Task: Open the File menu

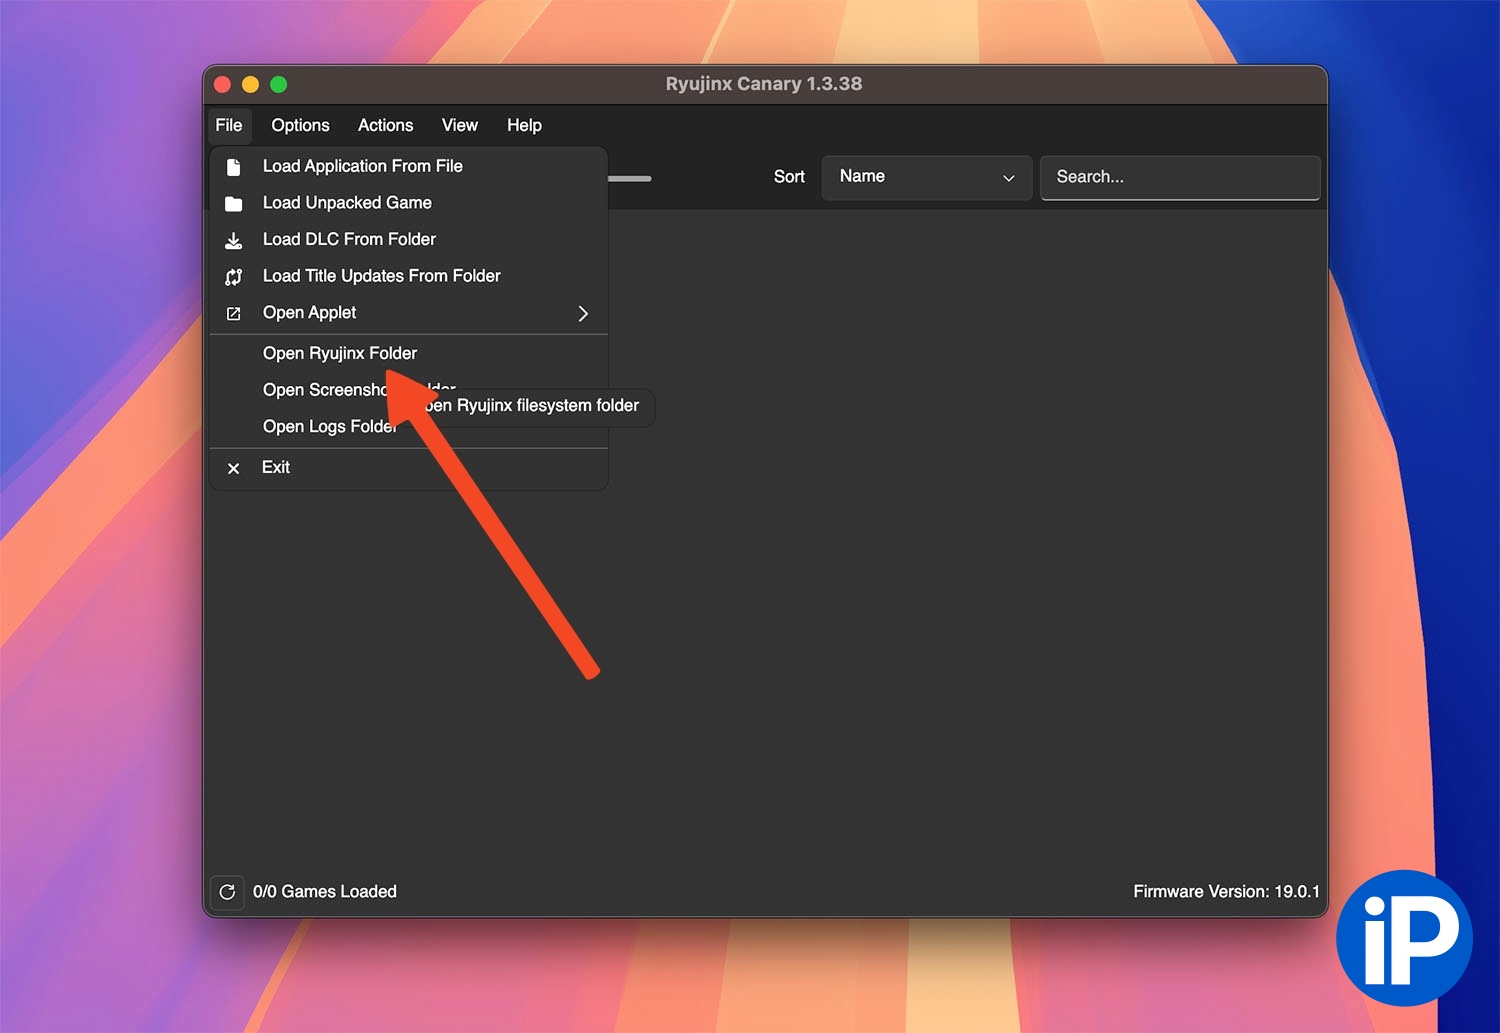Action: click(x=229, y=125)
